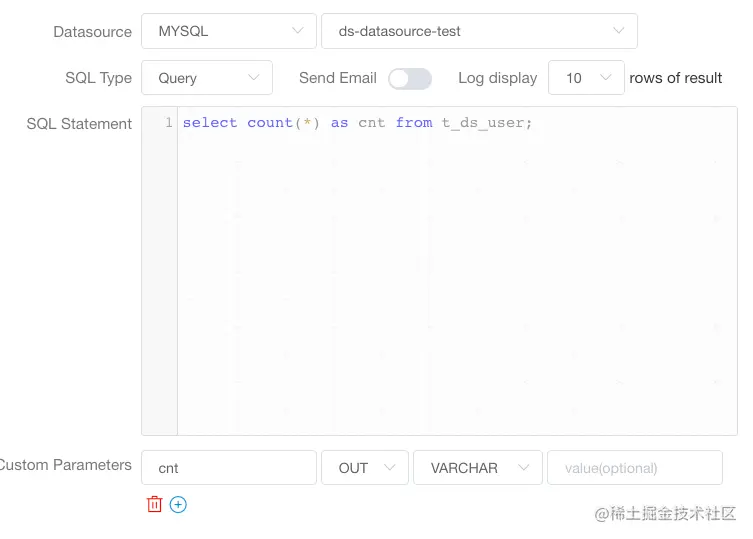The height and width of the screenshot is (539, 753).
Task: Click the SQL statement line in the editor
Action: pos(357,123)
